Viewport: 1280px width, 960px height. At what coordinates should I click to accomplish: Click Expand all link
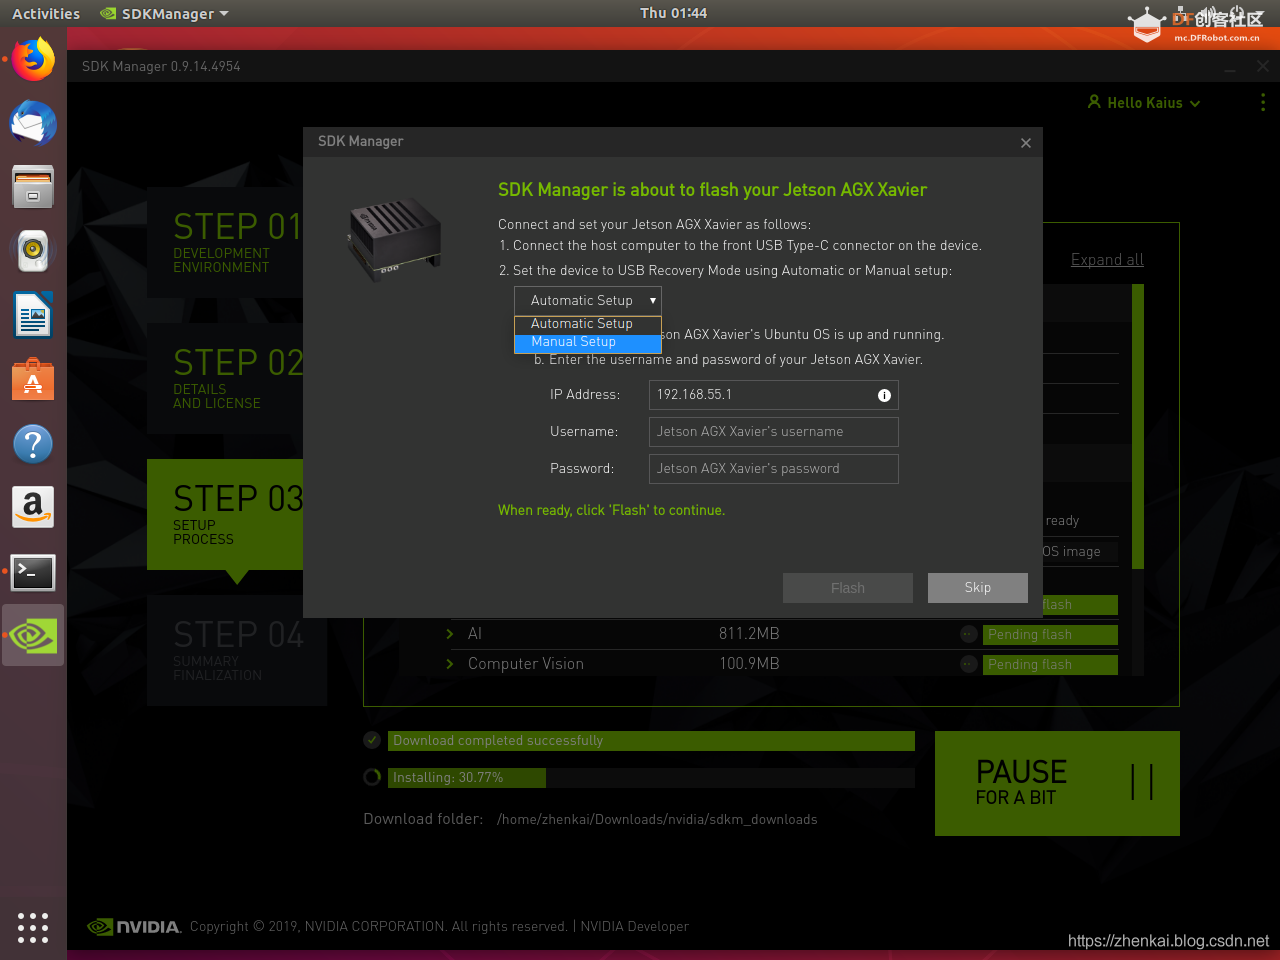pyautogui.click(x=1107, y=260)
